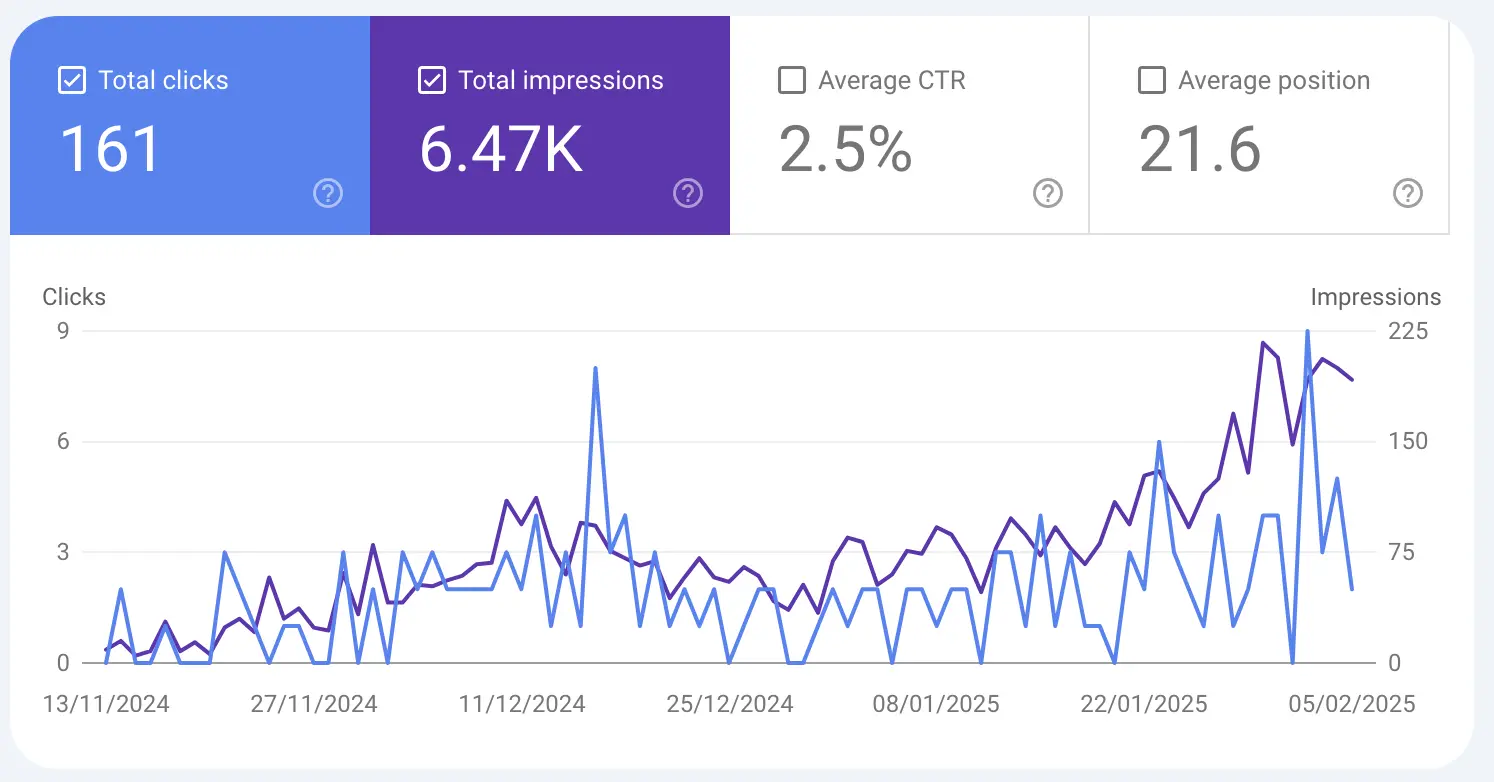Click the 13/11/2024 date label

(x=106, y=704)
